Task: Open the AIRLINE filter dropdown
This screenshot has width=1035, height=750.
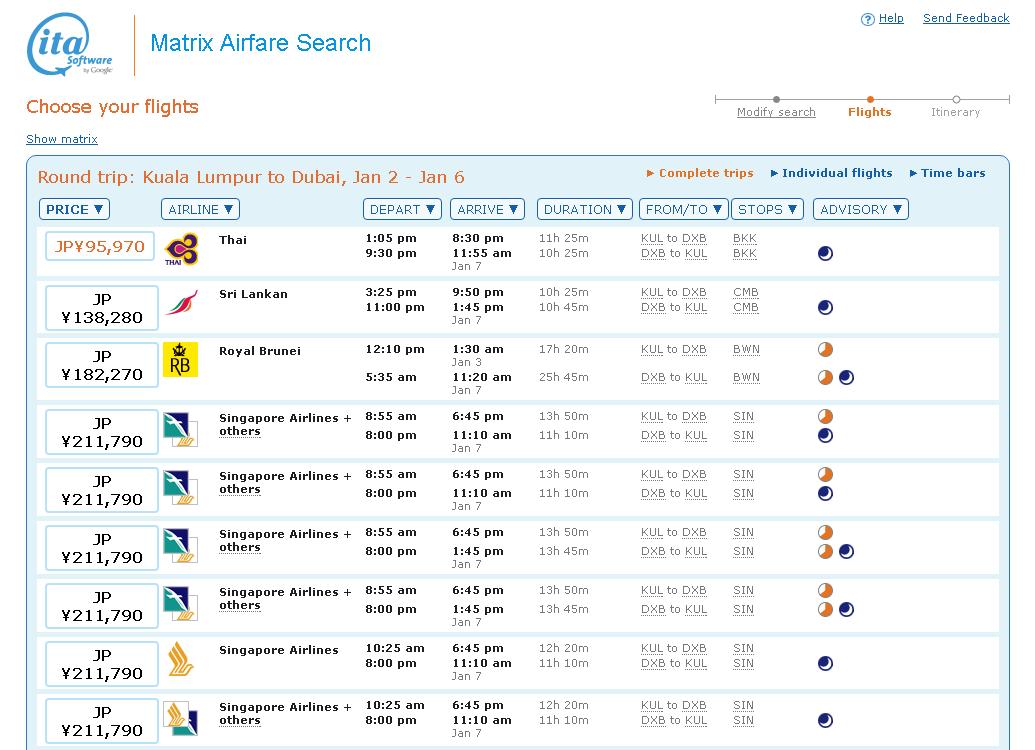Action: pyautogui.click(x=200, y=209)
